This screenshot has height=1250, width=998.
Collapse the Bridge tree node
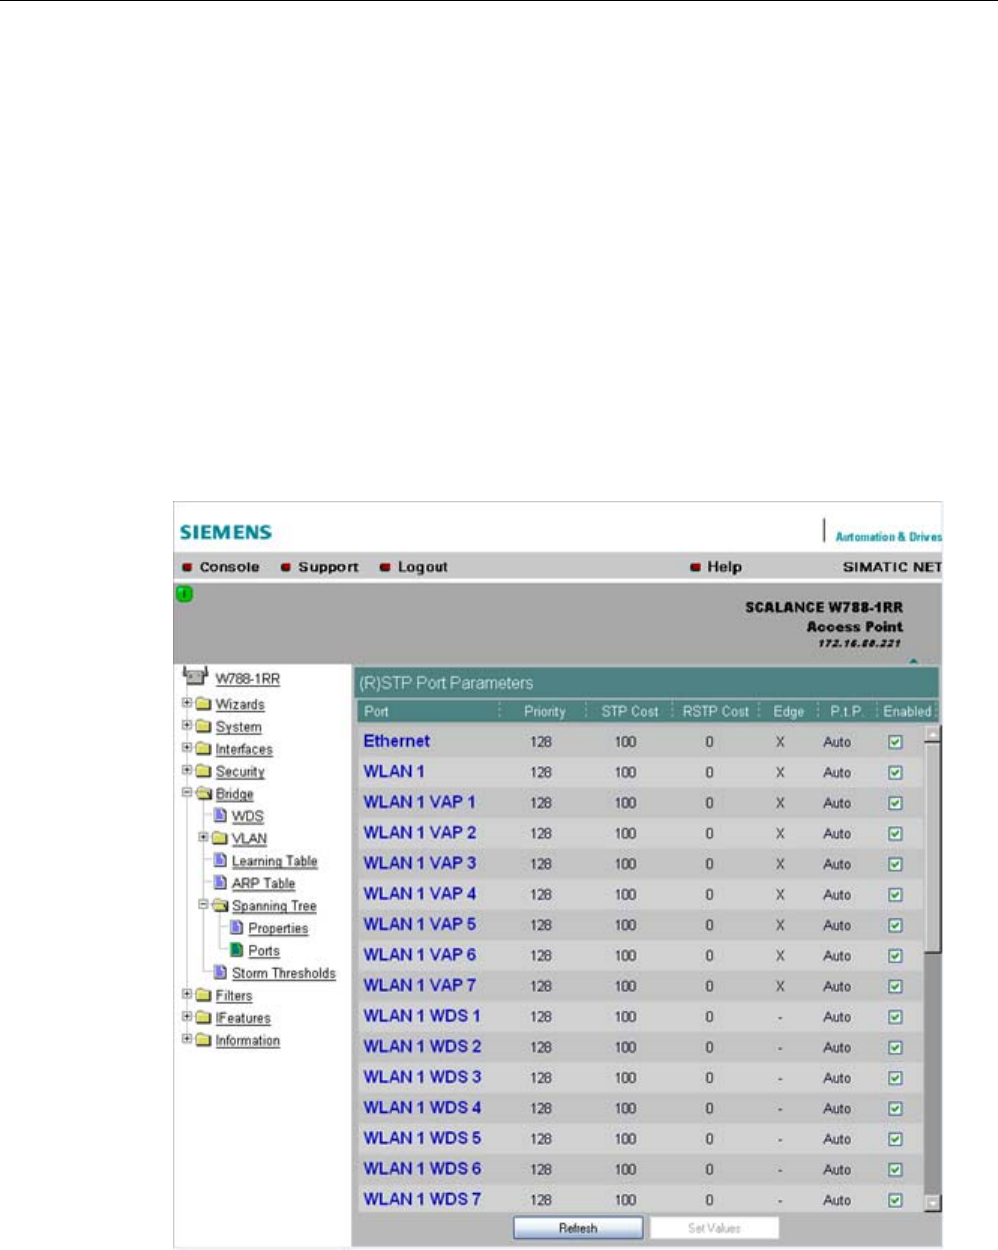pos(187,793)
